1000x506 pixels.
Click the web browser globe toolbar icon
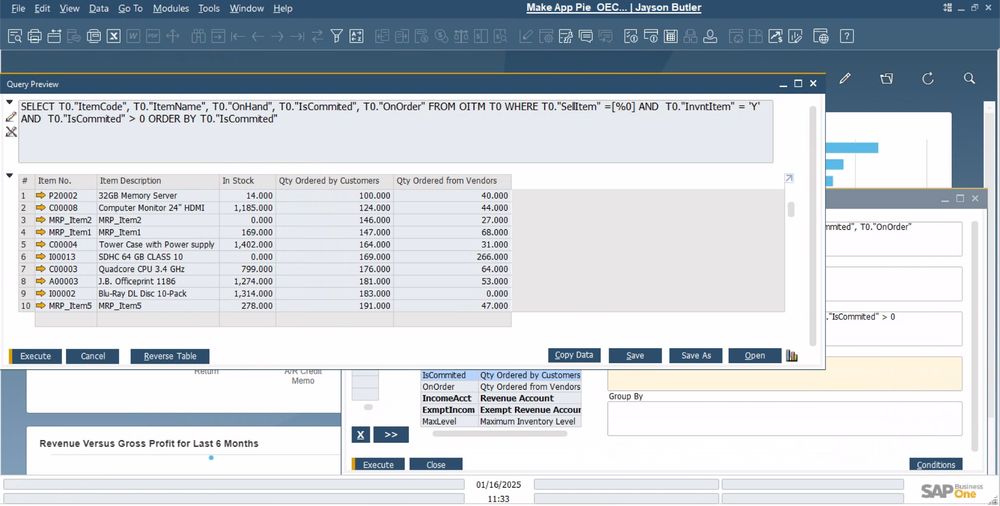pyautogui.click(x=821, y=36)
